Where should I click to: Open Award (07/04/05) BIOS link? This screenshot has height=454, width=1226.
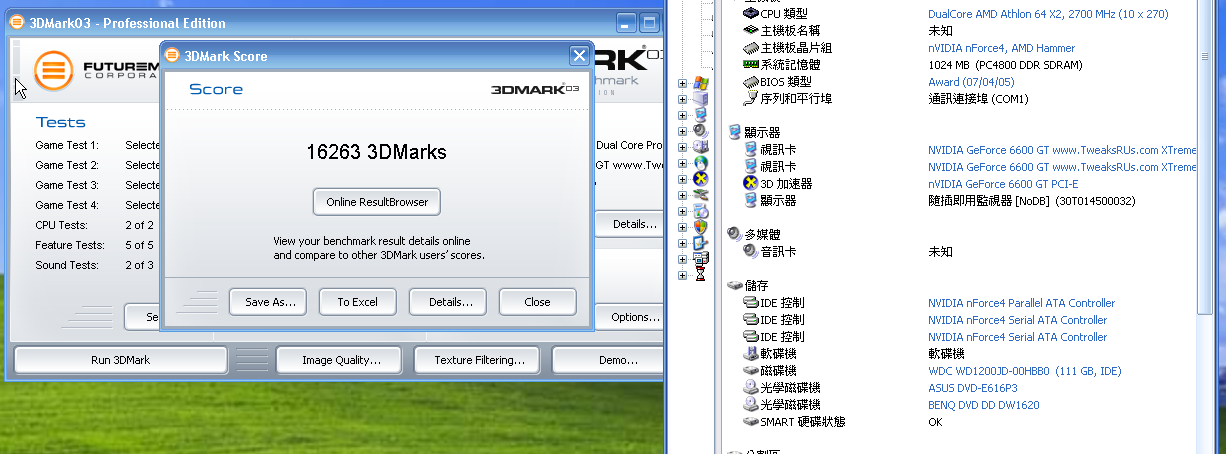tap(971, 82)
